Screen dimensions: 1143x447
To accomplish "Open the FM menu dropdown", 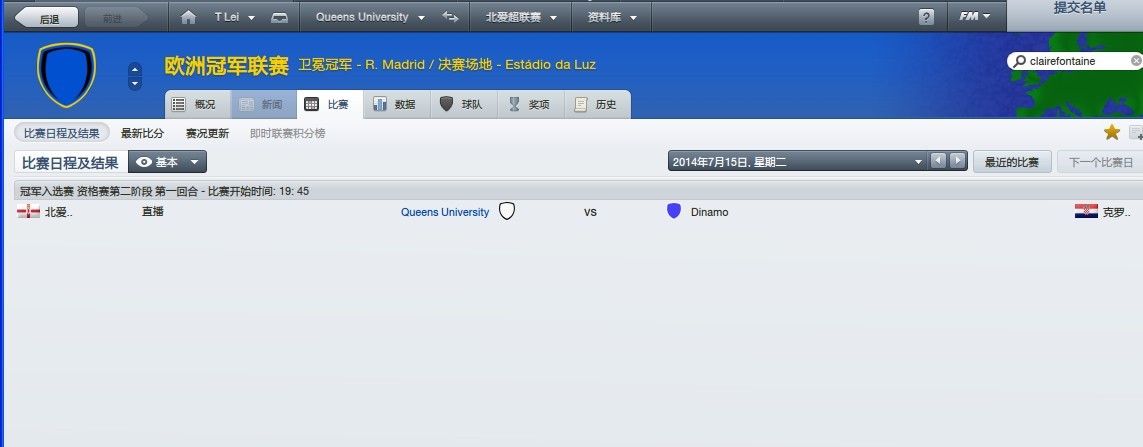I will pyautogui.click(x=975, y=17).
